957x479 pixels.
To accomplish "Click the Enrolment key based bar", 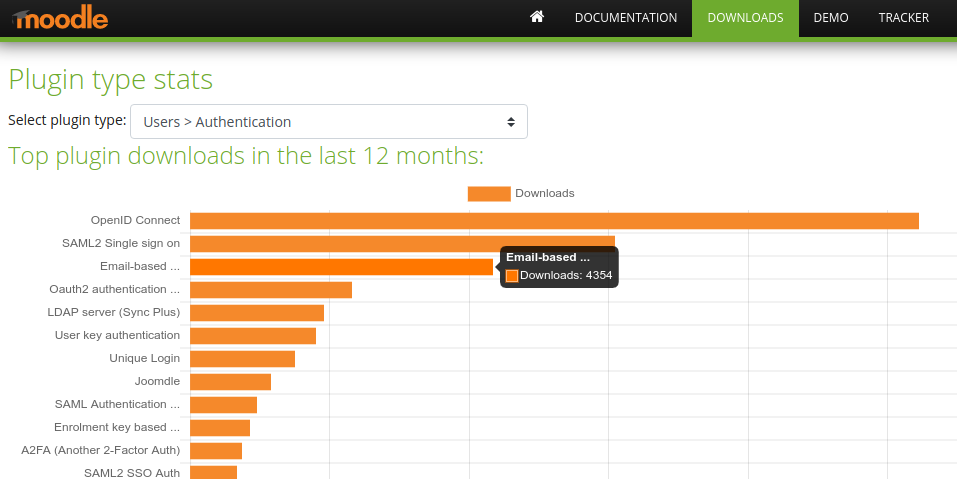I will (220, 428).
